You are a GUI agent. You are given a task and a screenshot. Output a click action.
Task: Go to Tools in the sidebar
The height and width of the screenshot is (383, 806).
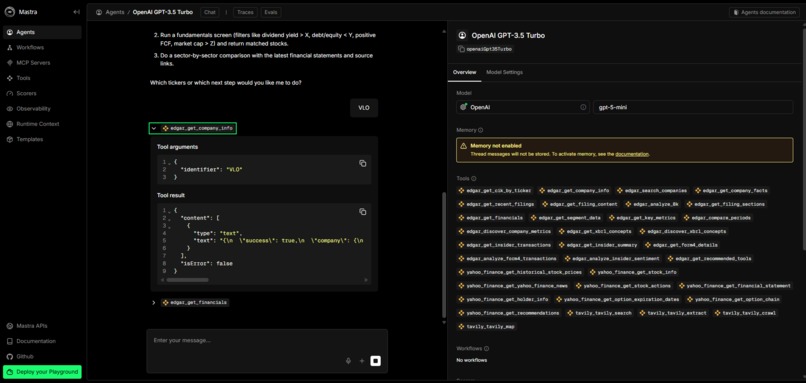(x=42, y=78)
